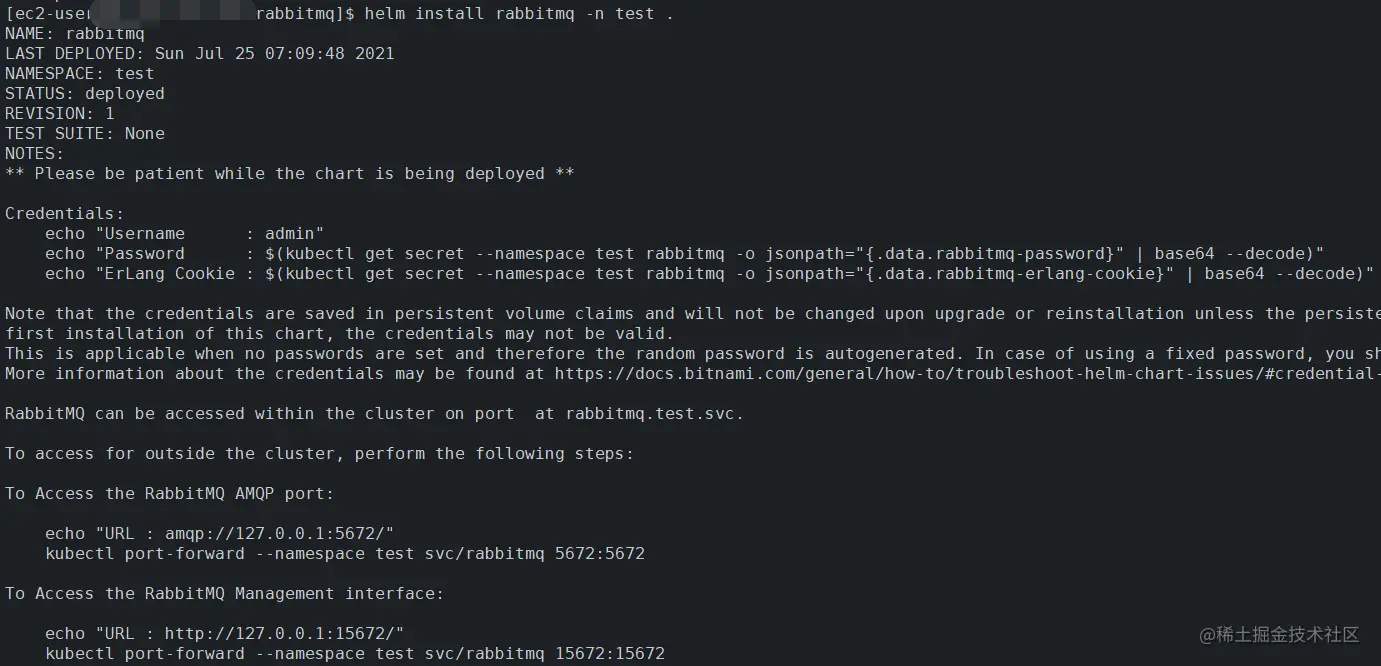1381x666 pixels.
Task: Click the port-forward 15672:15672 command
Action: pyautogui.click(x=355, y=653)
